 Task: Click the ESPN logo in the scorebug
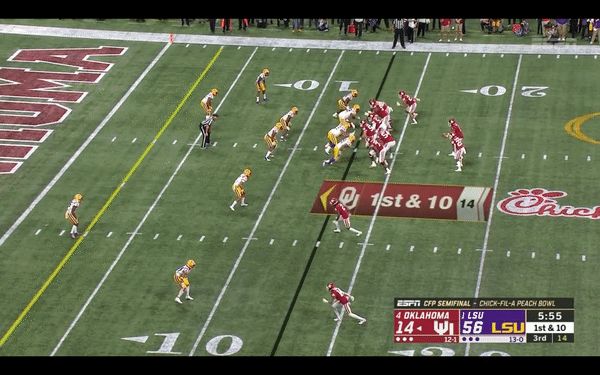[x=408, y=303]
